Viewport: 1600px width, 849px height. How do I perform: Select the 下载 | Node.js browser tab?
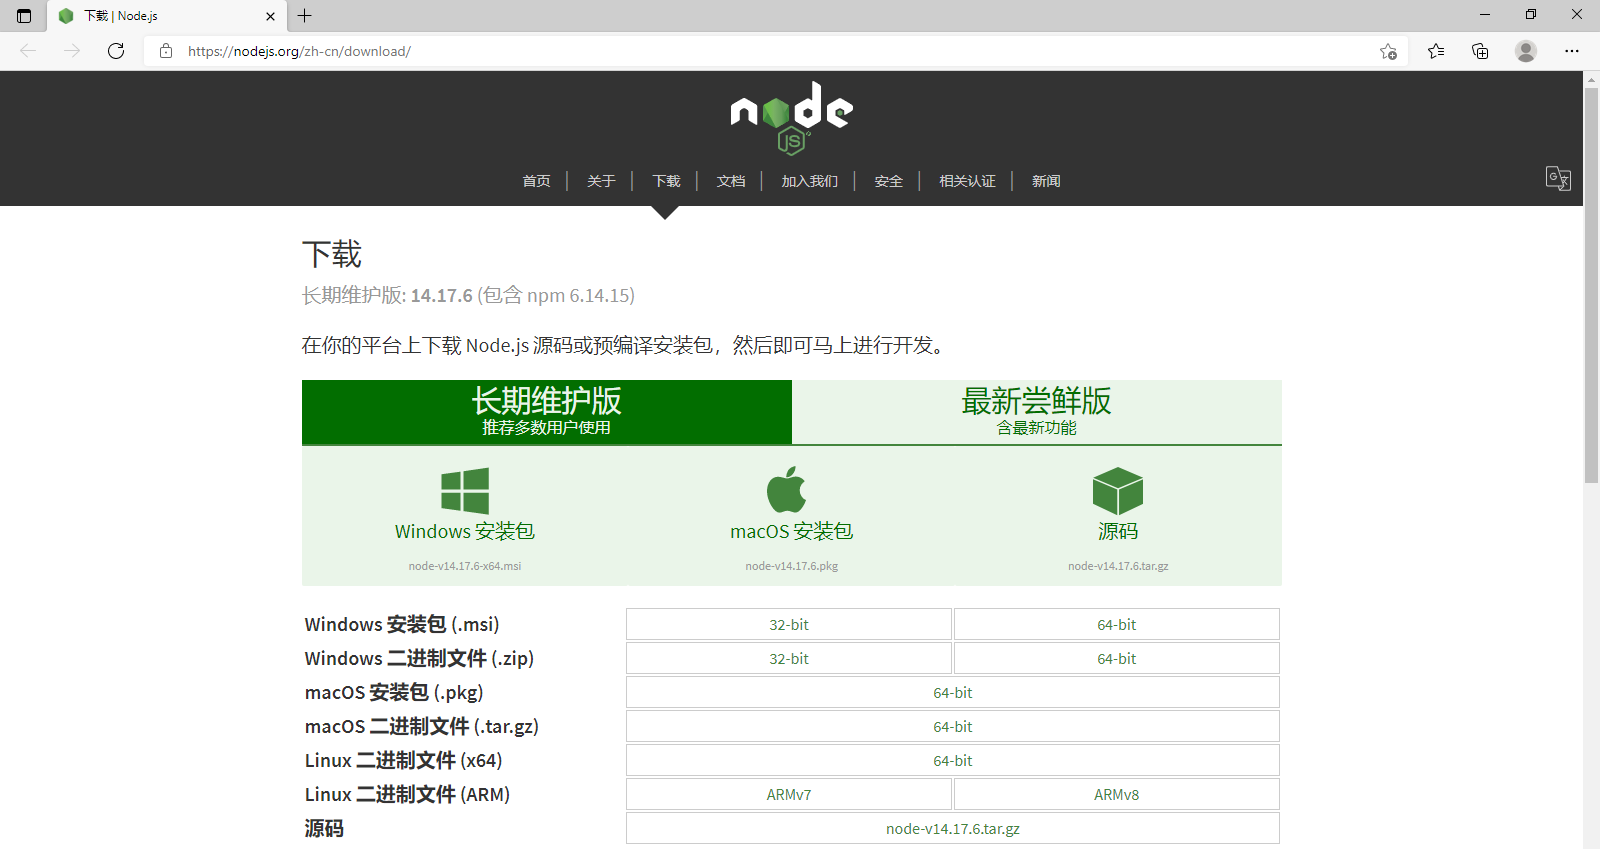(166, 16)
